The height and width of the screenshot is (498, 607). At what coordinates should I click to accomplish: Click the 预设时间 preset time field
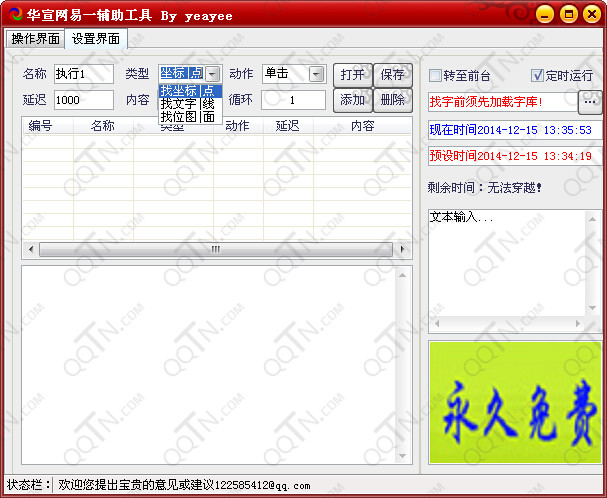point(512,156)
